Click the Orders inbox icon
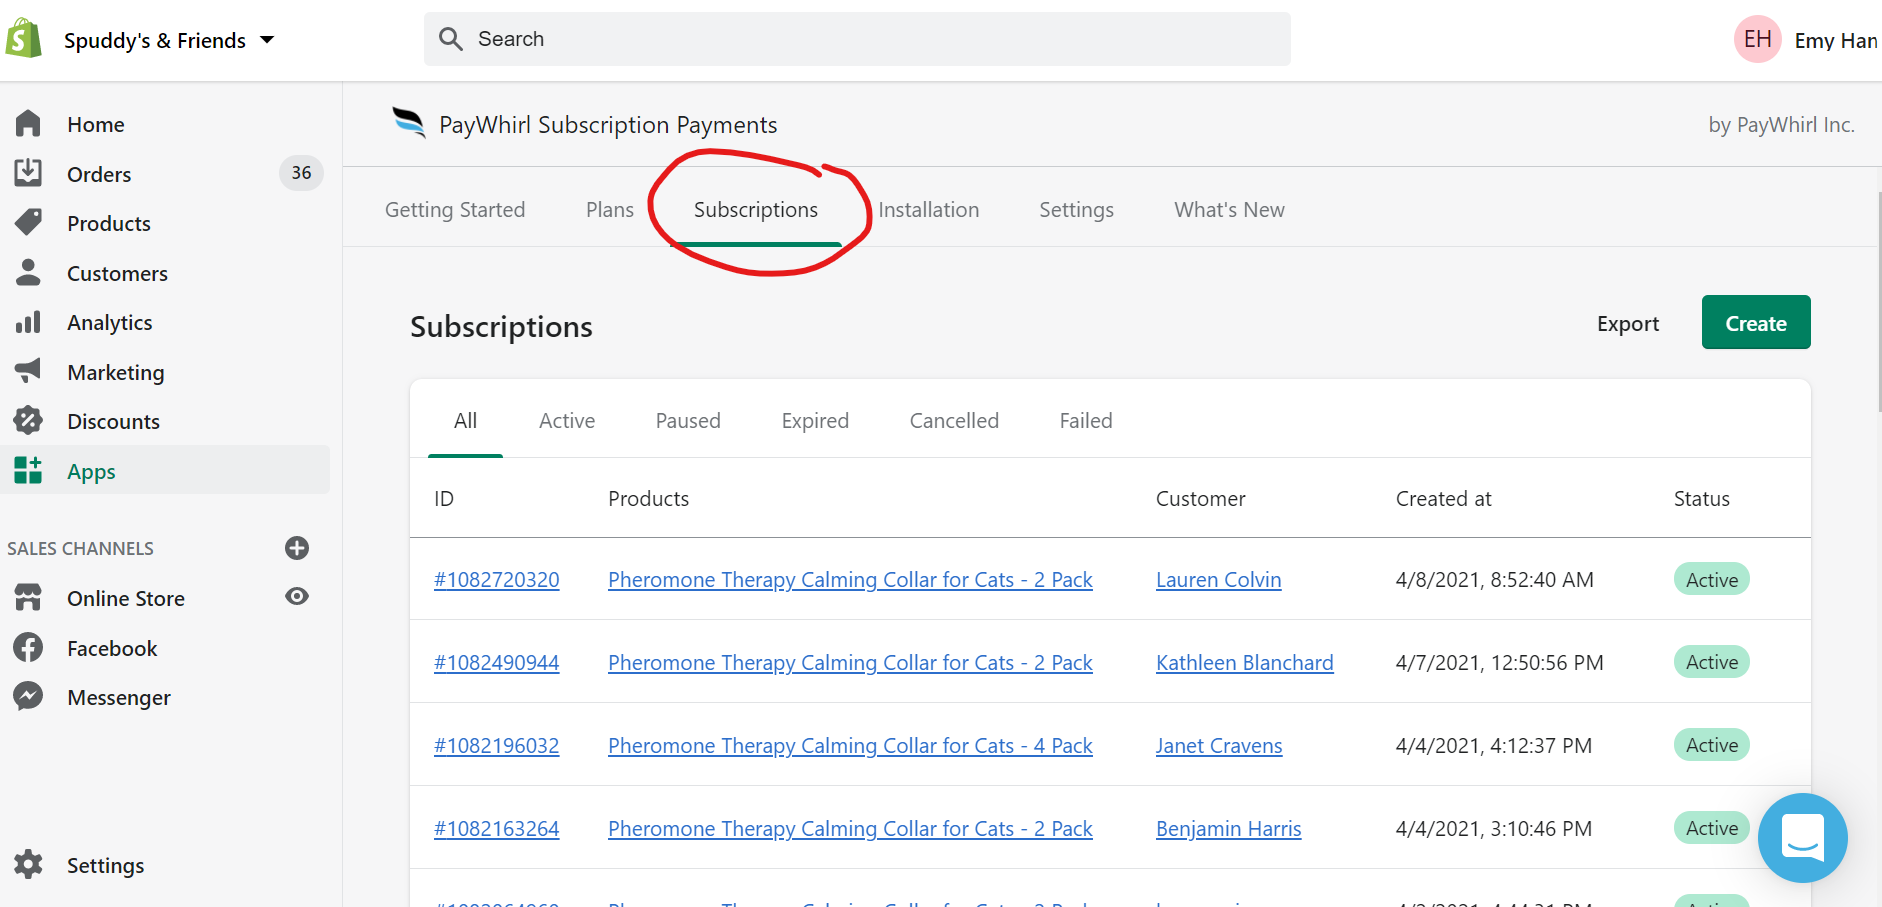Image resolution: width=1882 pixels, height=907 pixels. point(28,173)
